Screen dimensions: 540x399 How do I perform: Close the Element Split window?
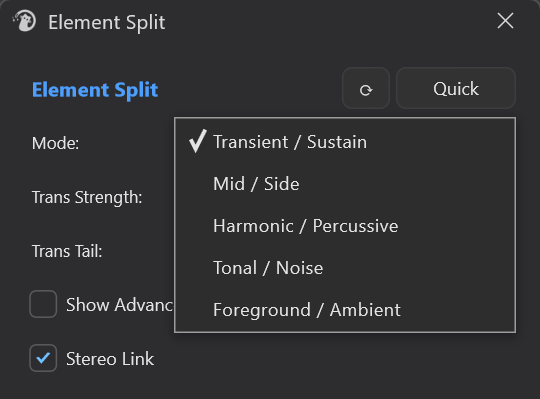(x=505, y=21)
